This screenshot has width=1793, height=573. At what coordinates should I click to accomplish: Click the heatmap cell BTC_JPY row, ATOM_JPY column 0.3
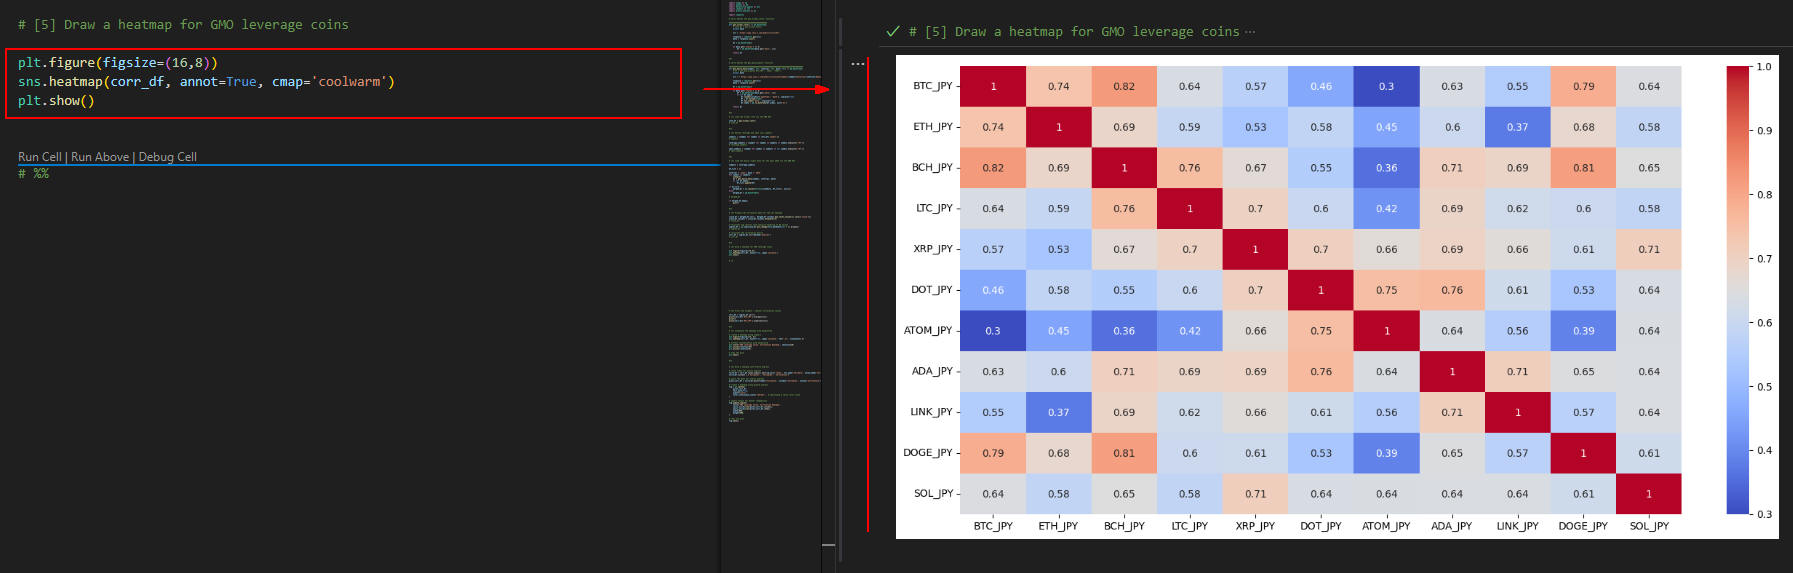pos(1387,86)
